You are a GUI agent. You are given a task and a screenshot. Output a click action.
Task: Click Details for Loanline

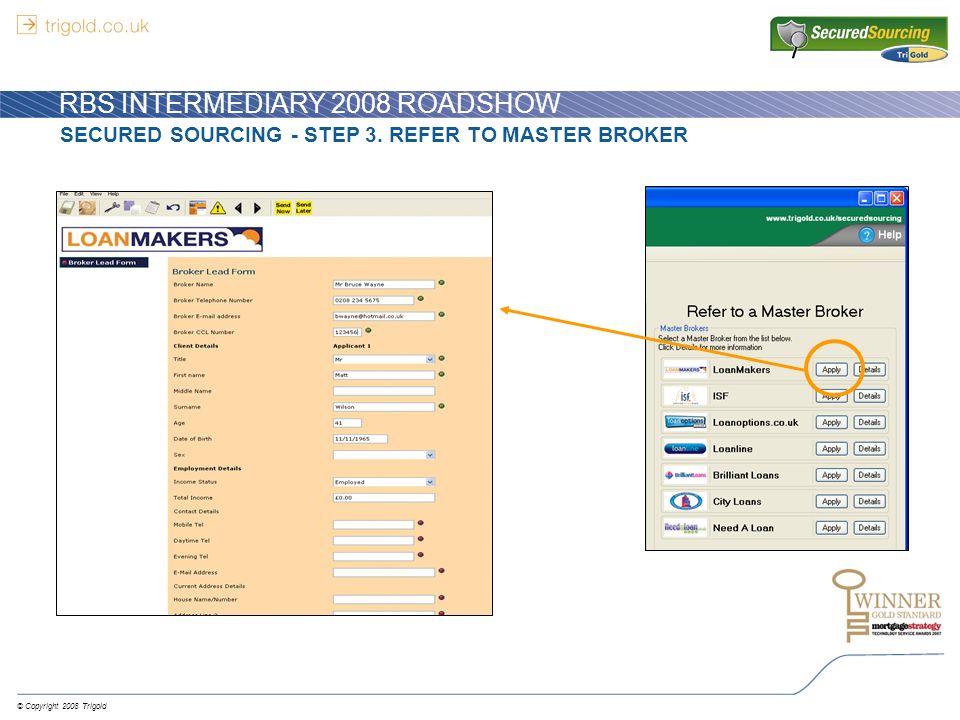[x=869, y=449]
